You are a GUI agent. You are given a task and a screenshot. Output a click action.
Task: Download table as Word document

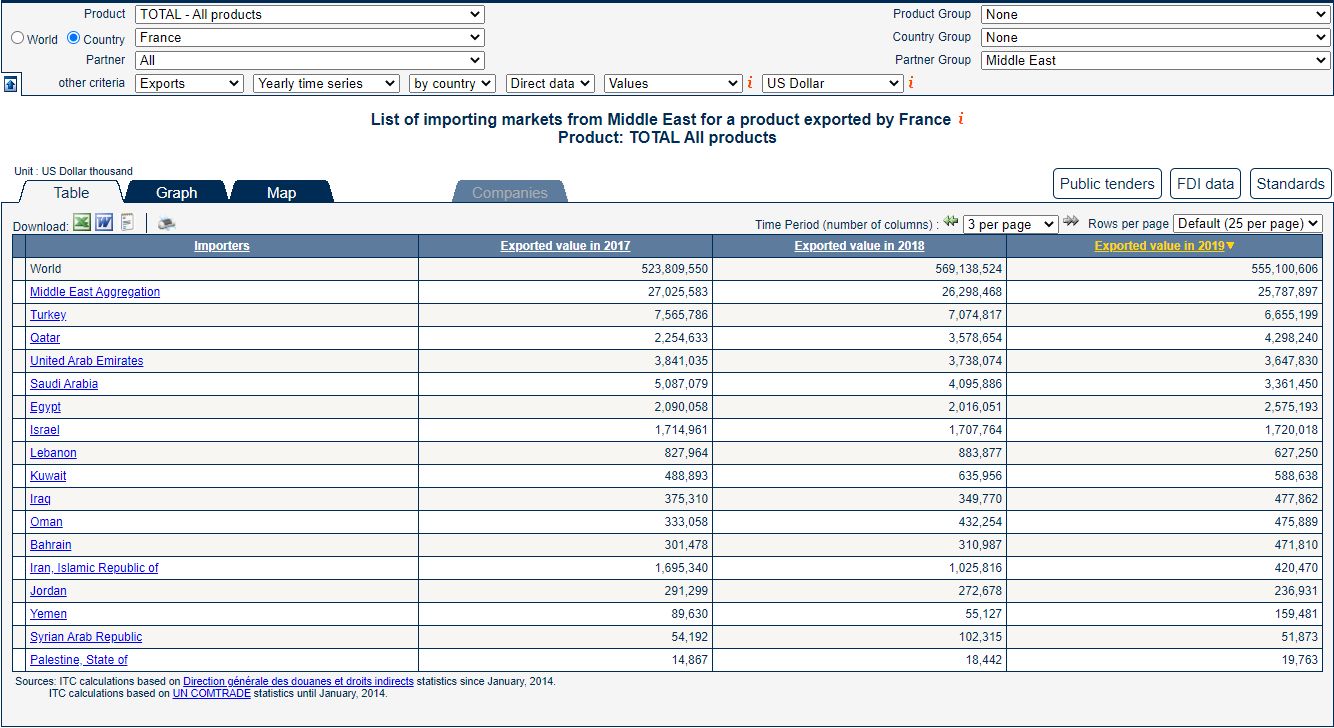pyautogui.click(x=104, y=222)
